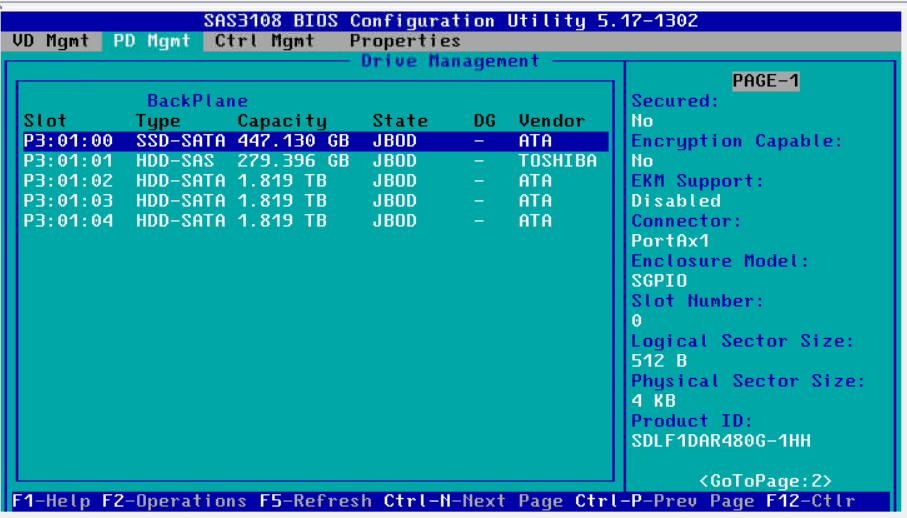The height and width of the screenshot is (518, 907).
Task: Click the Product ID label
Action: pyautogui.click(x=692, y=421)
